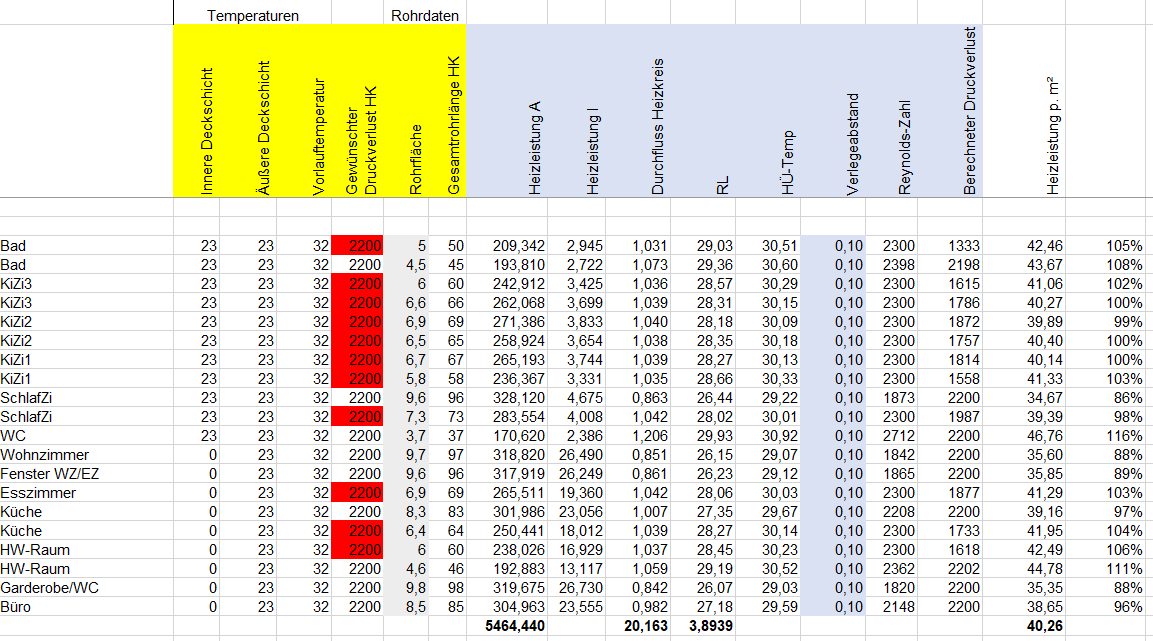Select the Durchfluss value 1,206

point(650,436)
